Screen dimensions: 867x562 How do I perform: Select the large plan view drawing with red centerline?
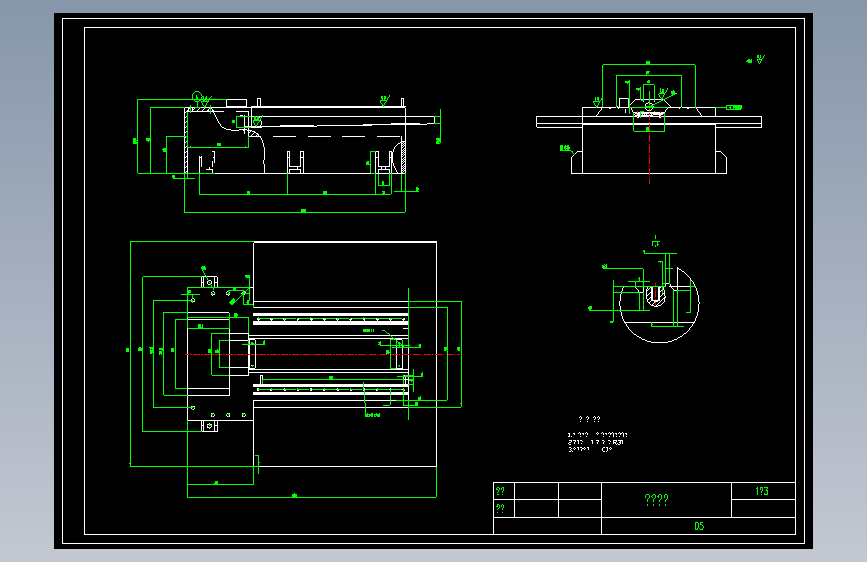click(x=296, y=369)
